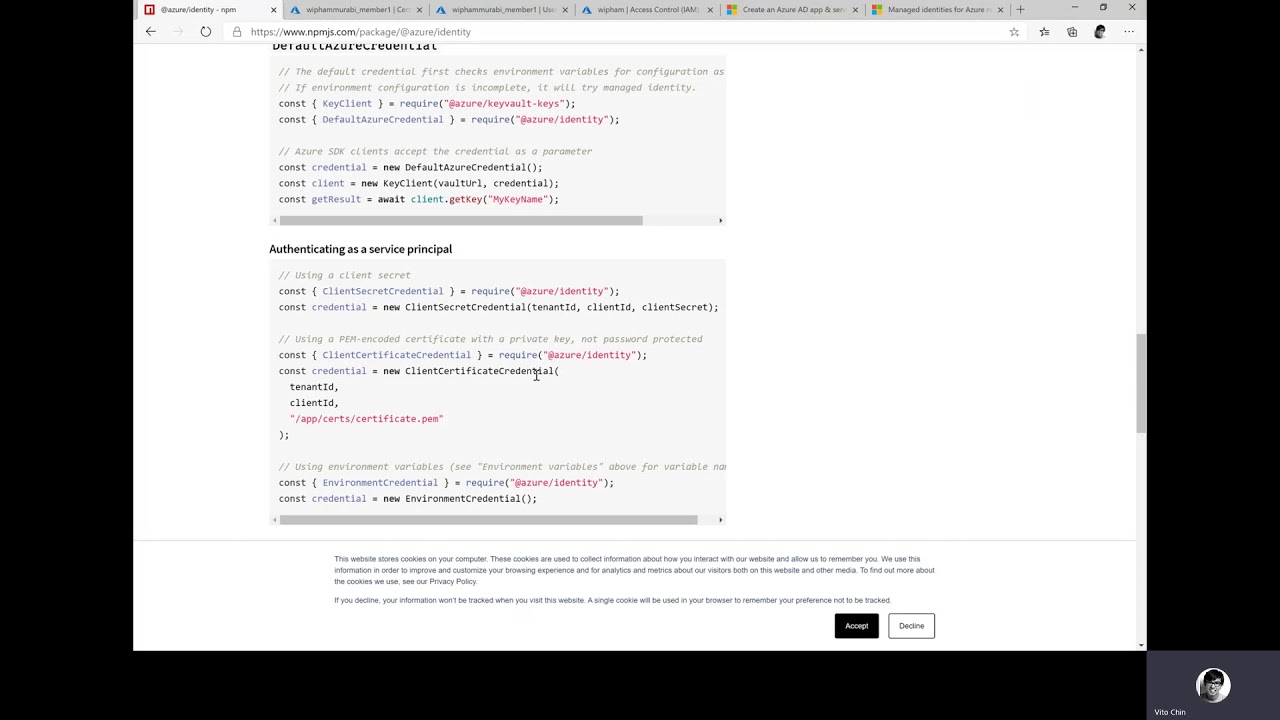
Task: Close the Create an Azure AD app tab
Action: click(855, 10)
